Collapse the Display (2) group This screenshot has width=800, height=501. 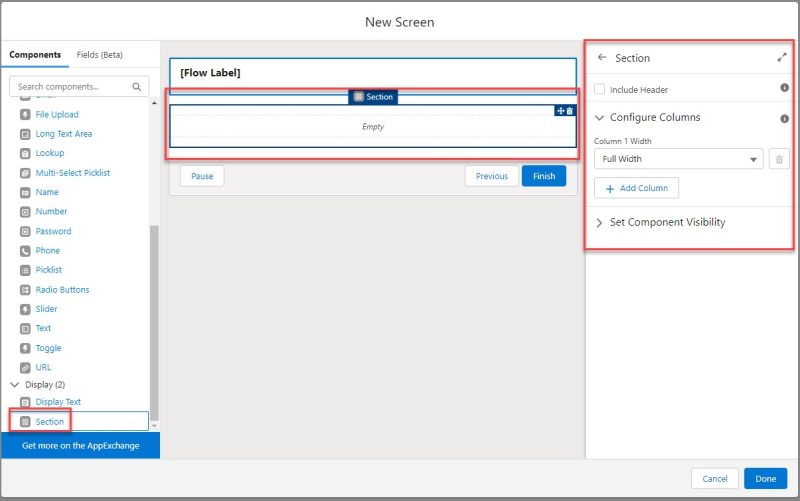pos(15,384)
